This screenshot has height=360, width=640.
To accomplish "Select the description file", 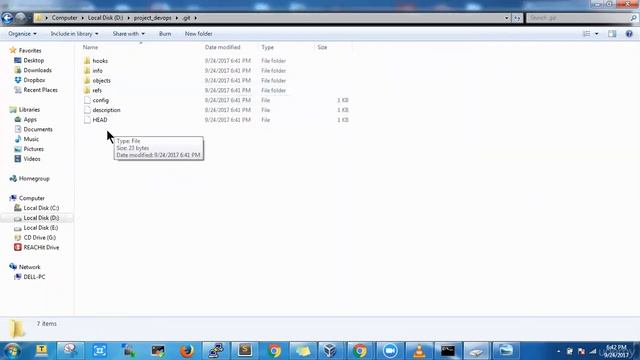I will coord(106,110).
